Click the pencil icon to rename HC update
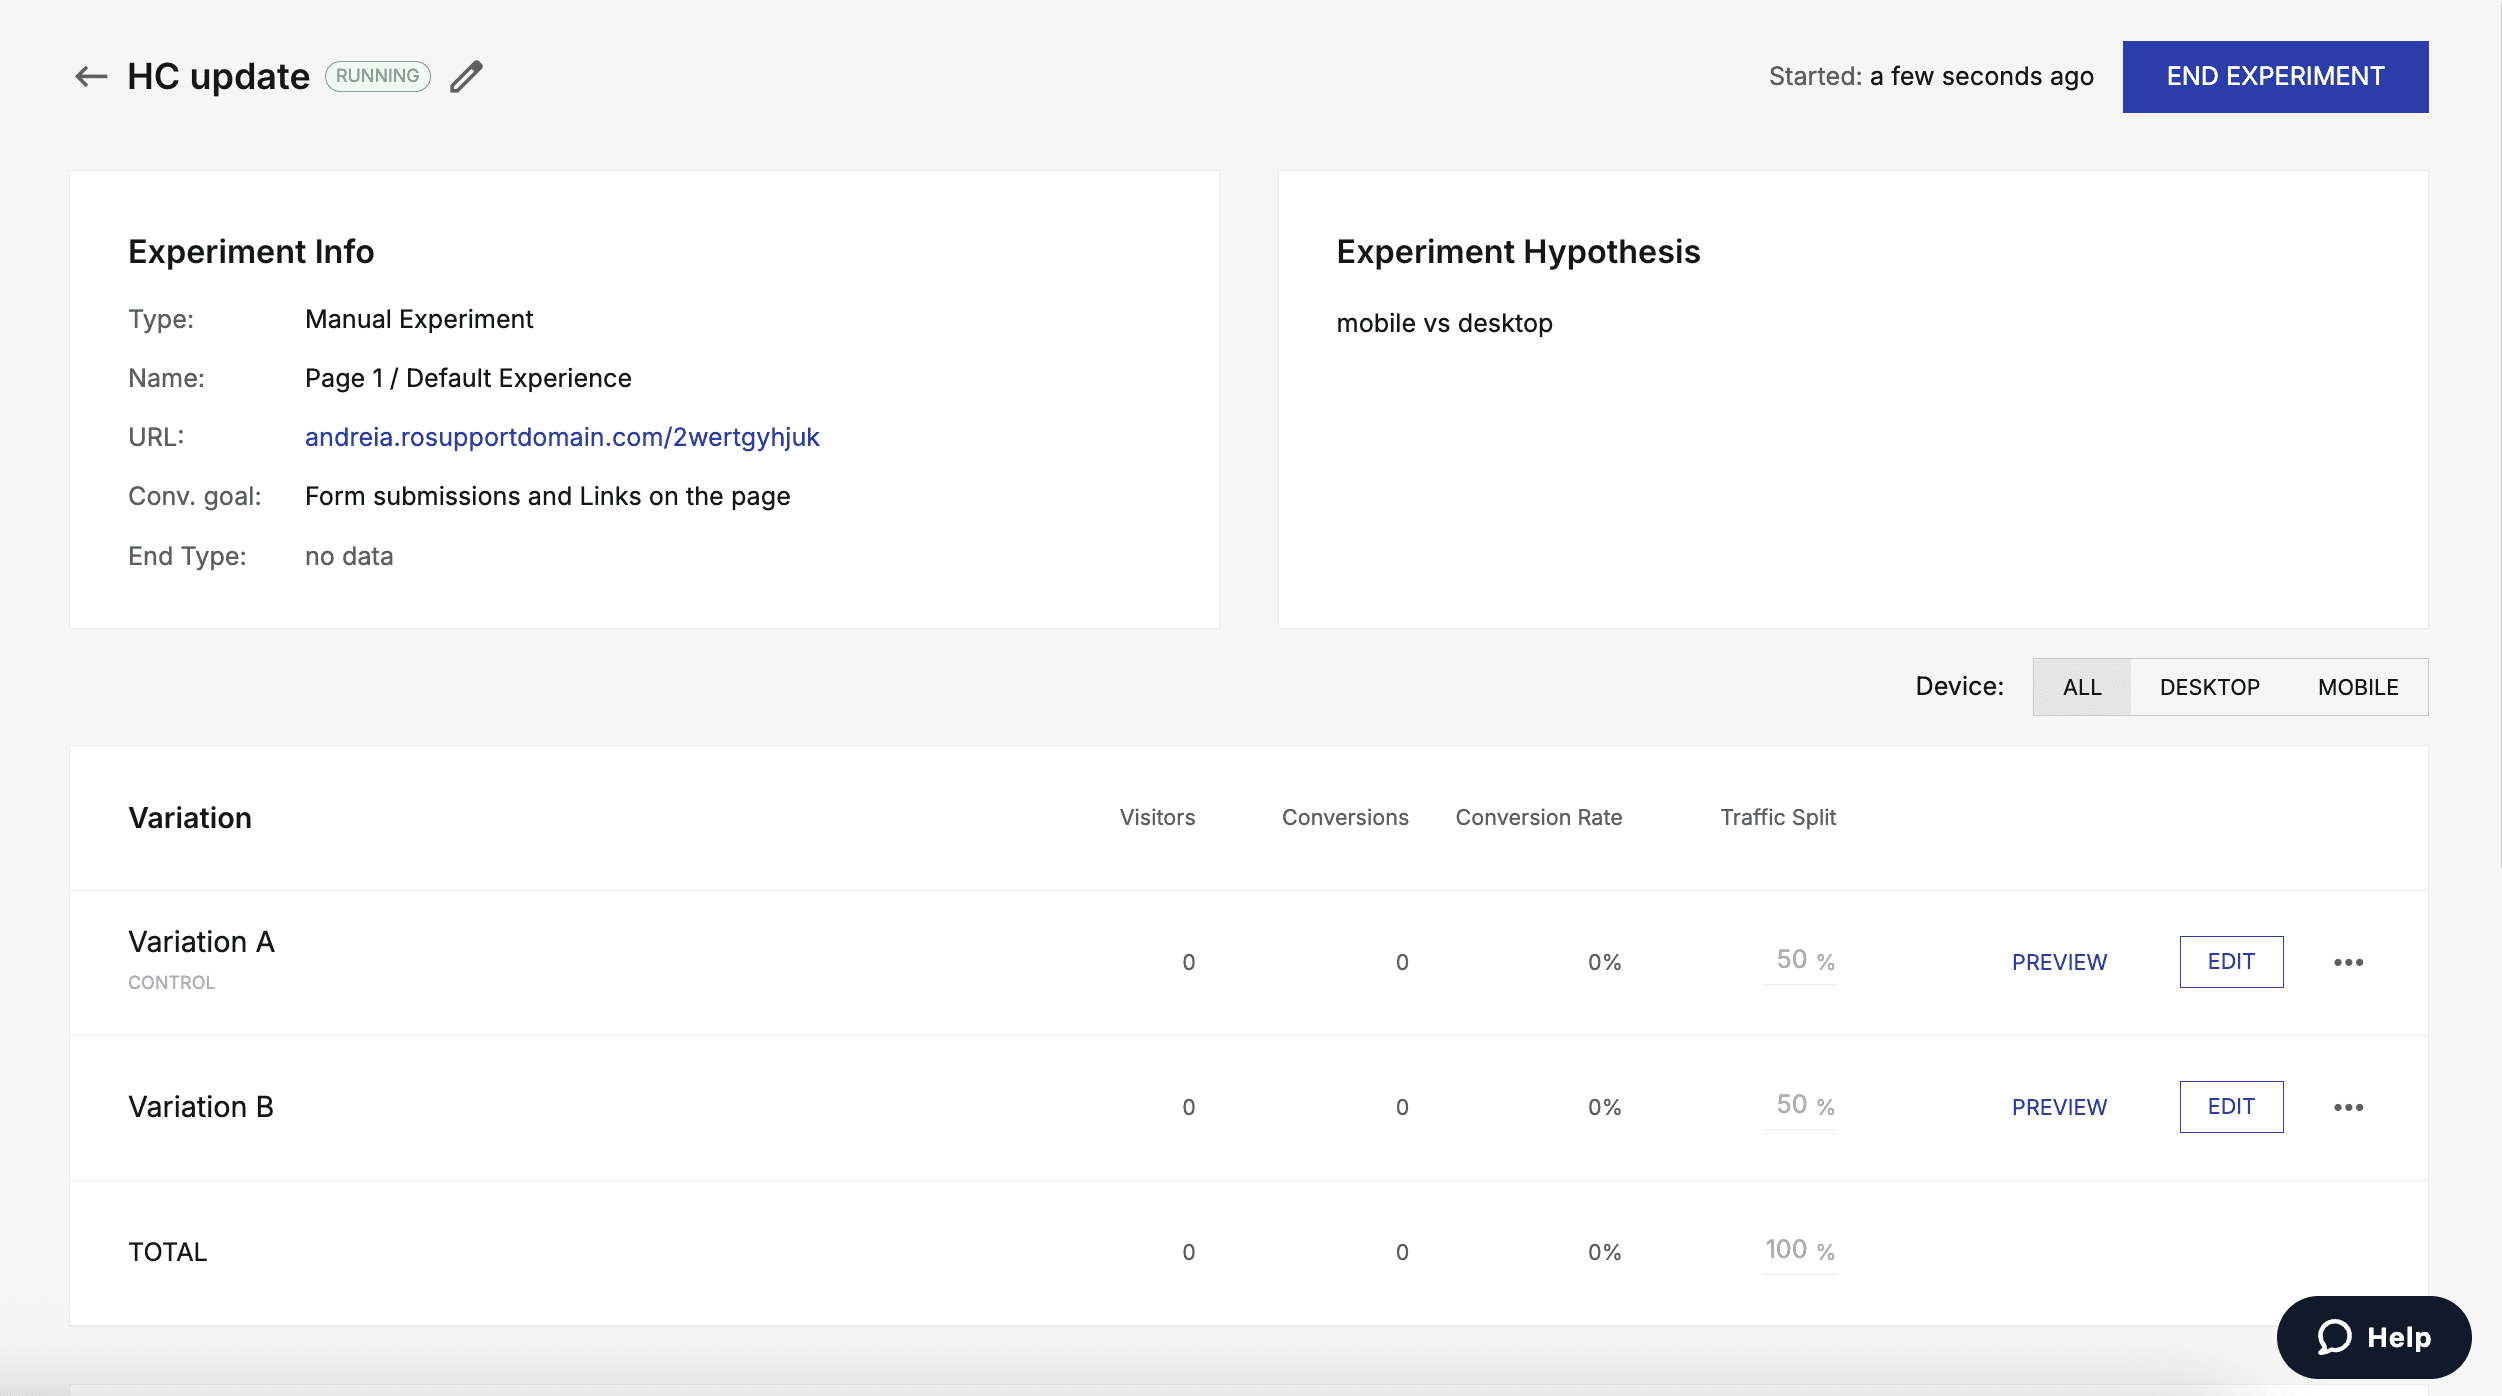The width and height of the screenshot is (2502, 1396). [x=466, y=75]
